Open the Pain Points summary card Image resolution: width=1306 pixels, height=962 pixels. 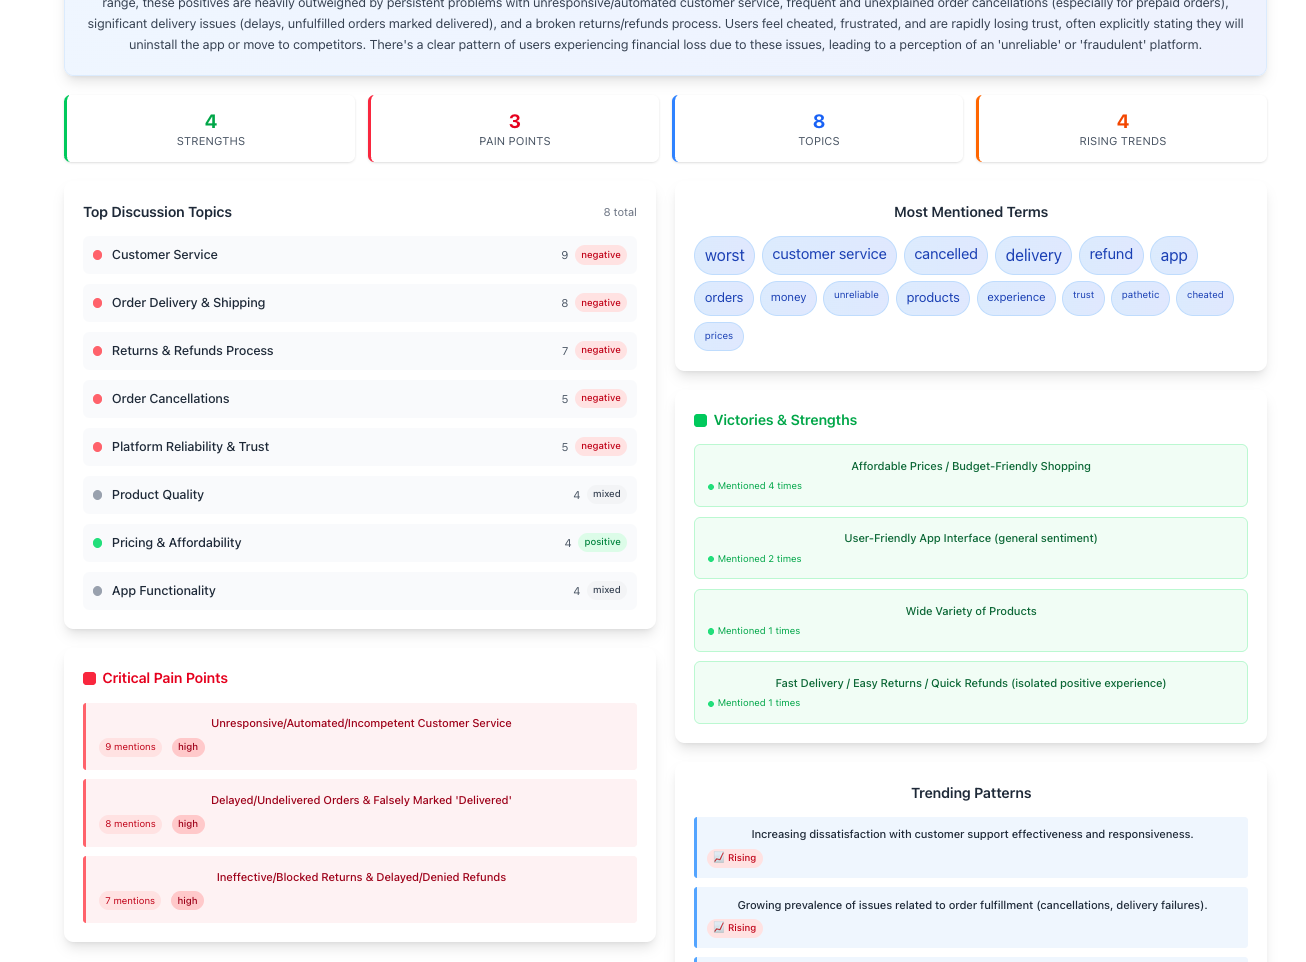[514, 129]
